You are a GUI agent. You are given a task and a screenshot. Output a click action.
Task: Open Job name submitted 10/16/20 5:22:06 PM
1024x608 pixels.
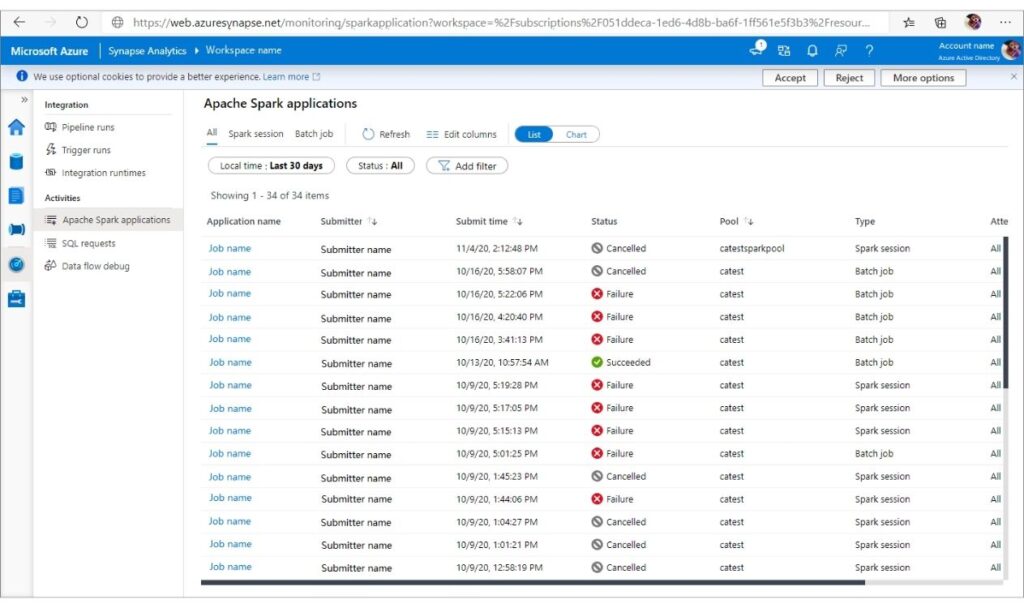pyautogui.click(x=230, y=294)
